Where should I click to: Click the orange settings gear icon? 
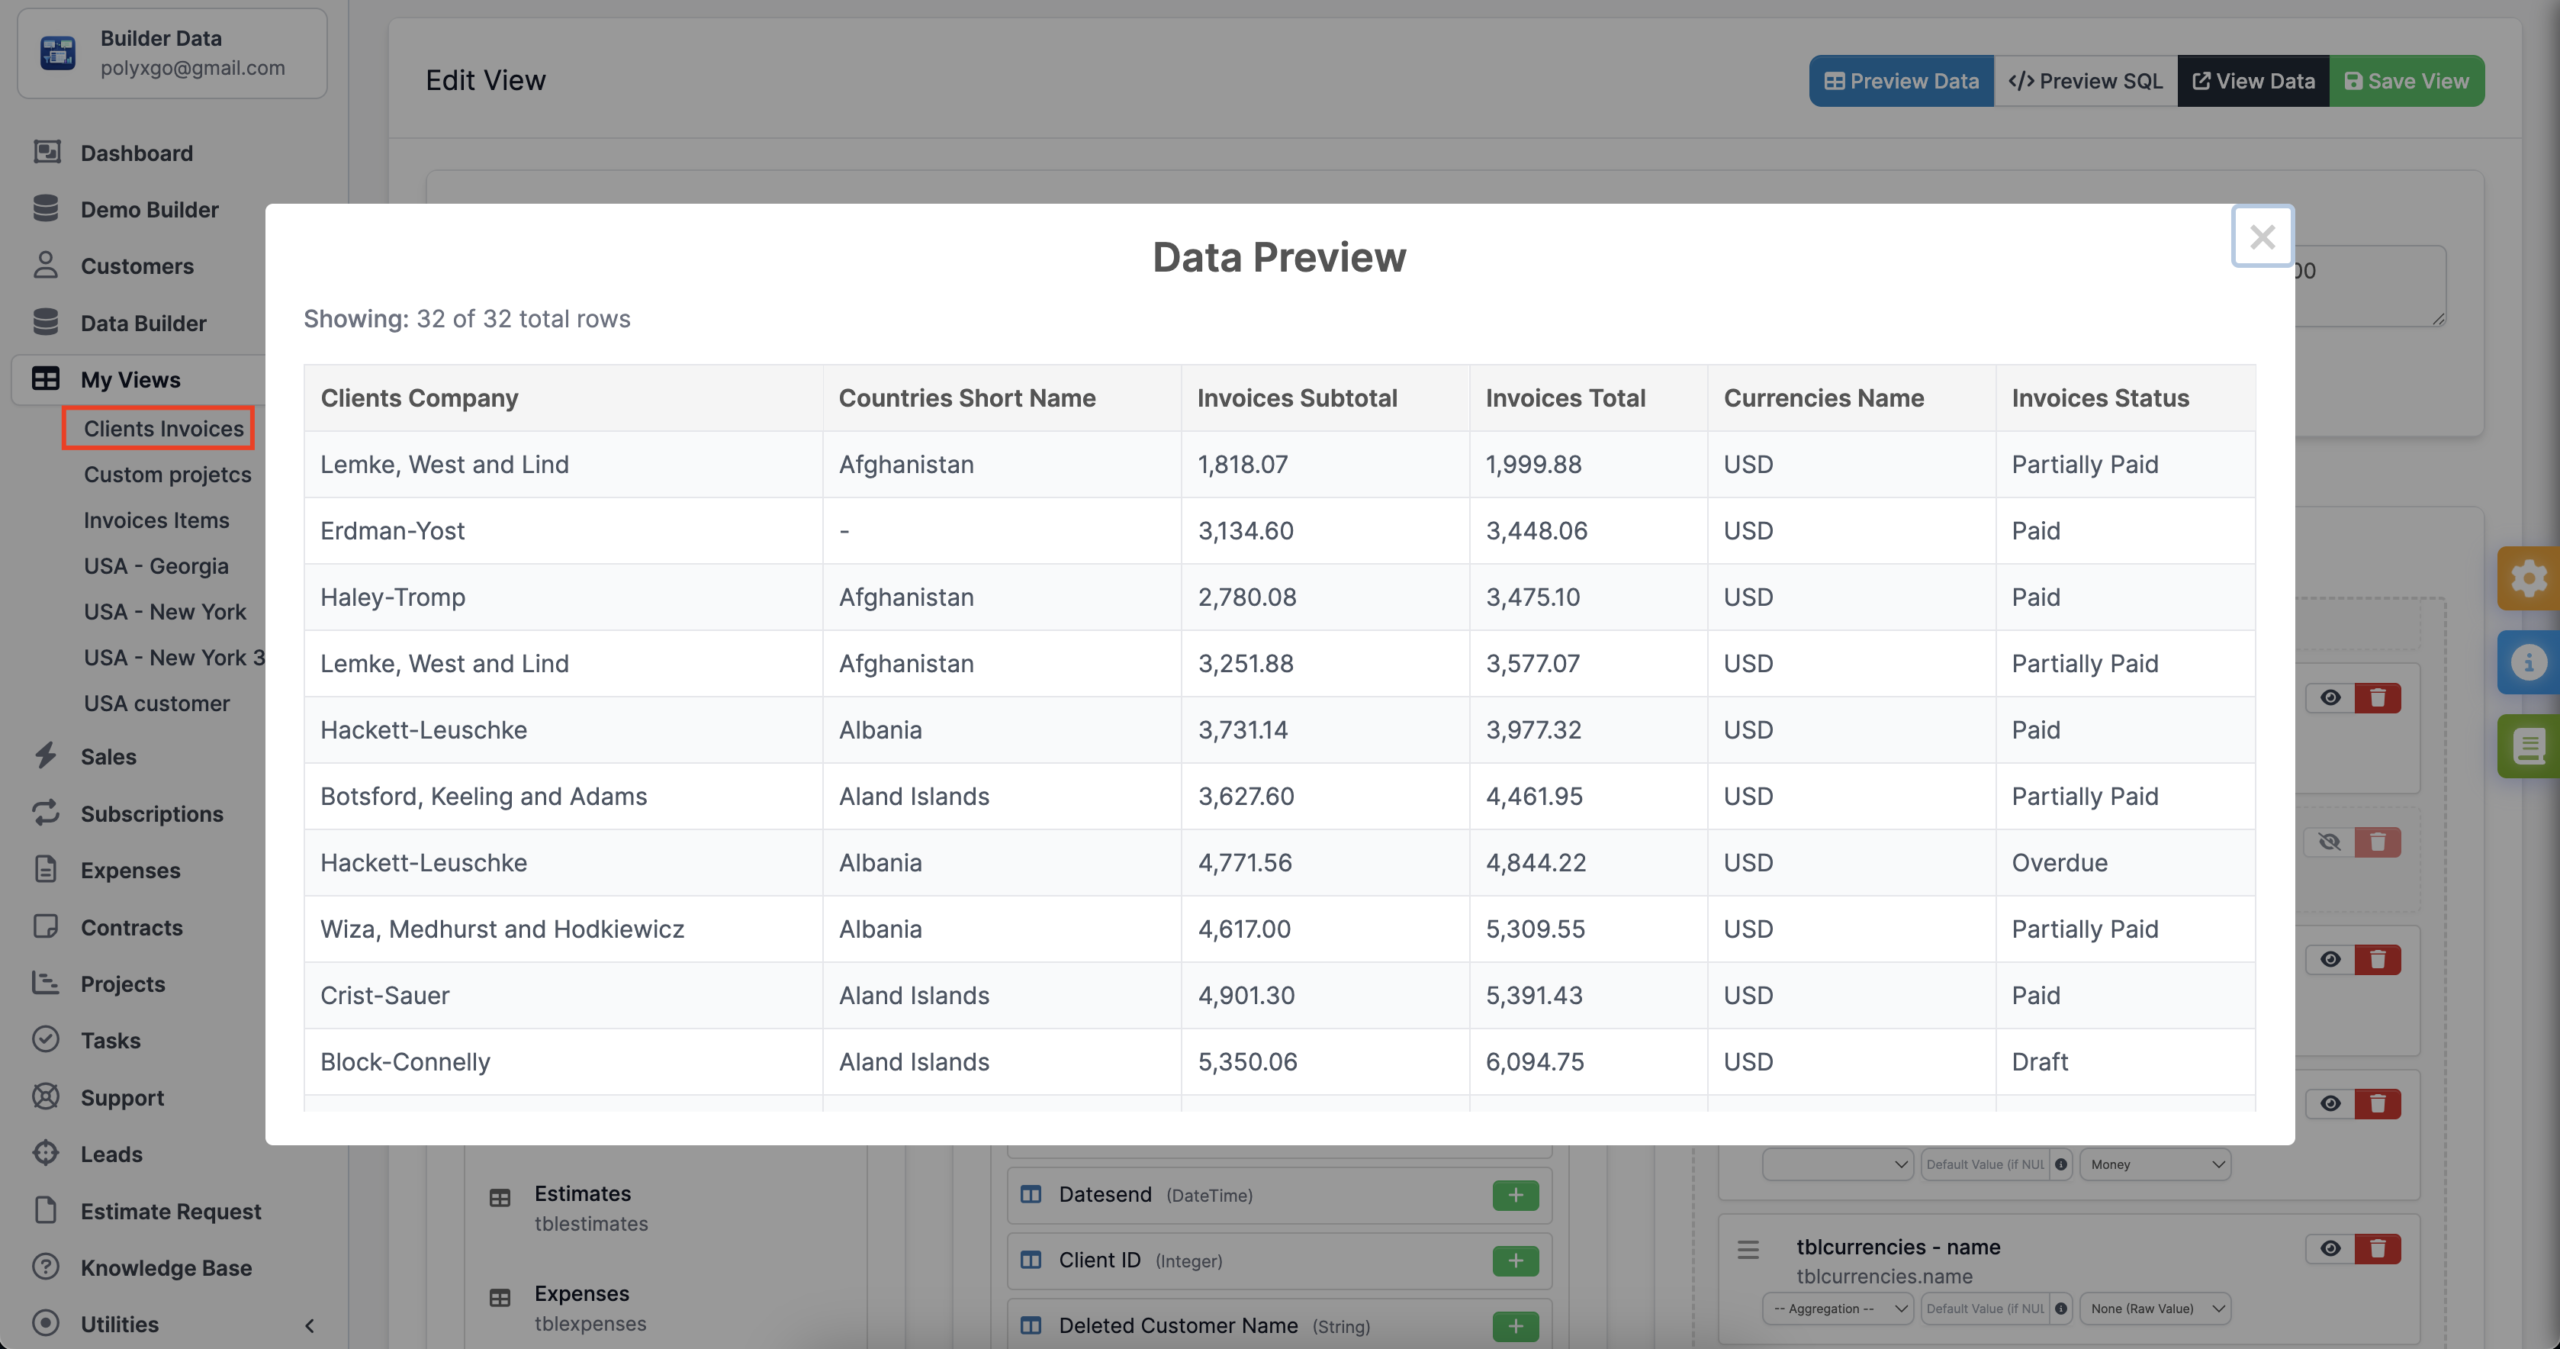point(2528,578)
